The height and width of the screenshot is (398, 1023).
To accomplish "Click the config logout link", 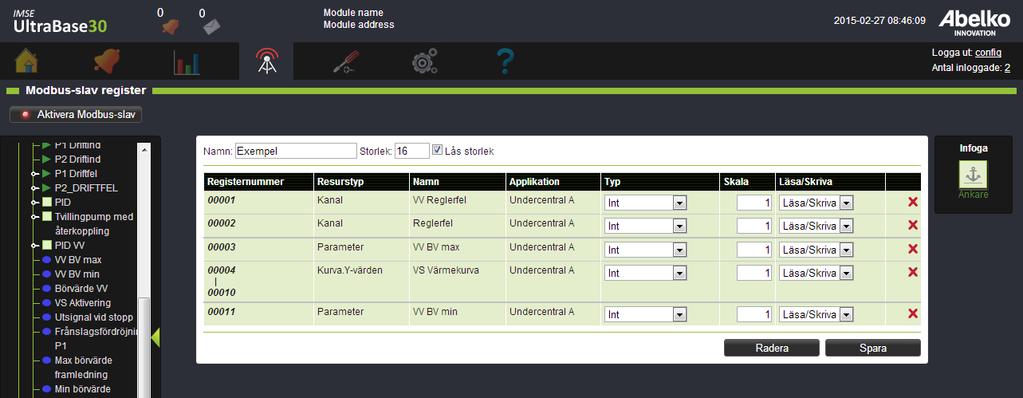I will (988, 53).
